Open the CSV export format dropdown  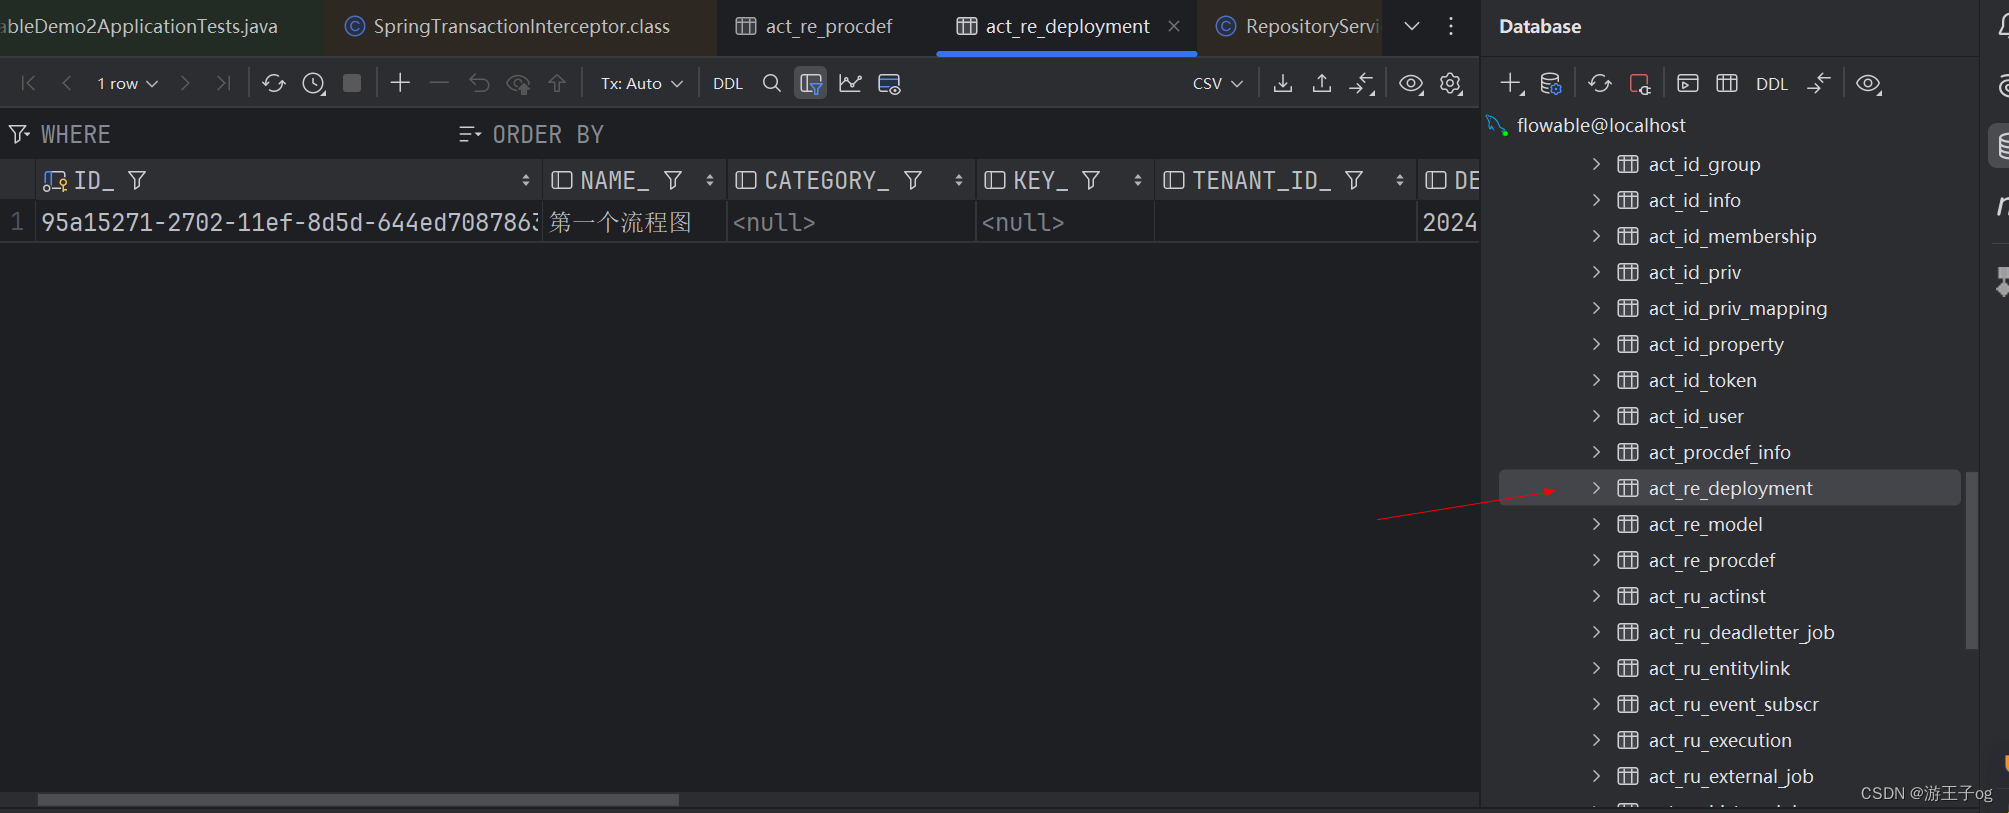[x=1217, y=84]
